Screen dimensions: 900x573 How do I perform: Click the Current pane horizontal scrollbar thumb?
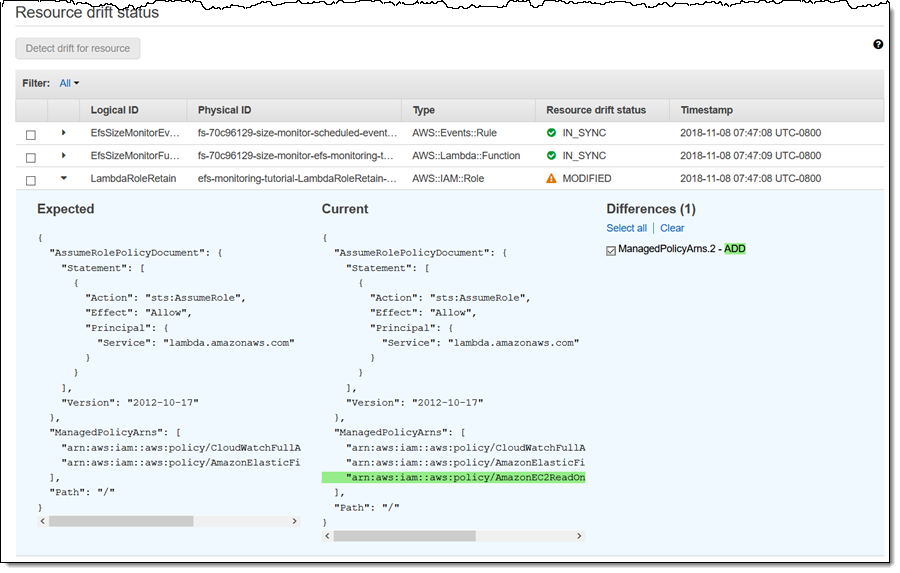(x=405, y=536)
